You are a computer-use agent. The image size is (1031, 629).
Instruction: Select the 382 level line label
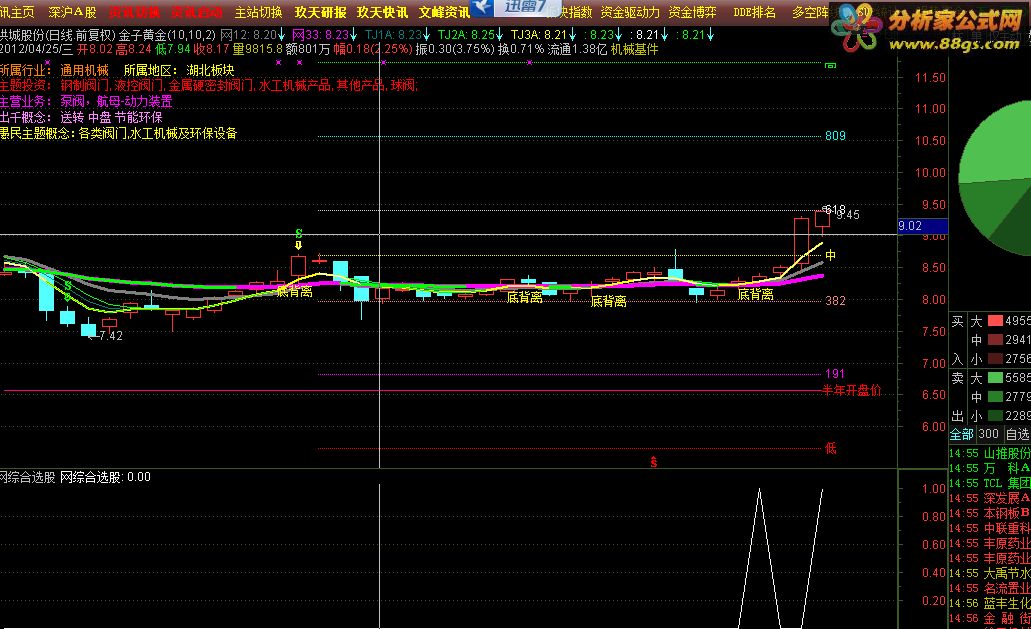[x=835, y=301]
